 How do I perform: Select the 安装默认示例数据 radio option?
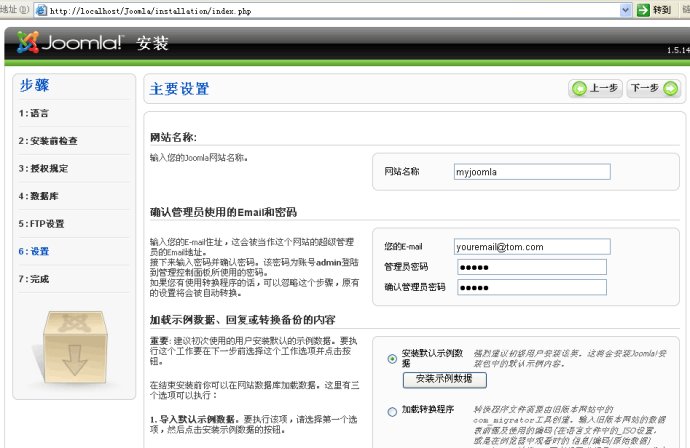392,359
